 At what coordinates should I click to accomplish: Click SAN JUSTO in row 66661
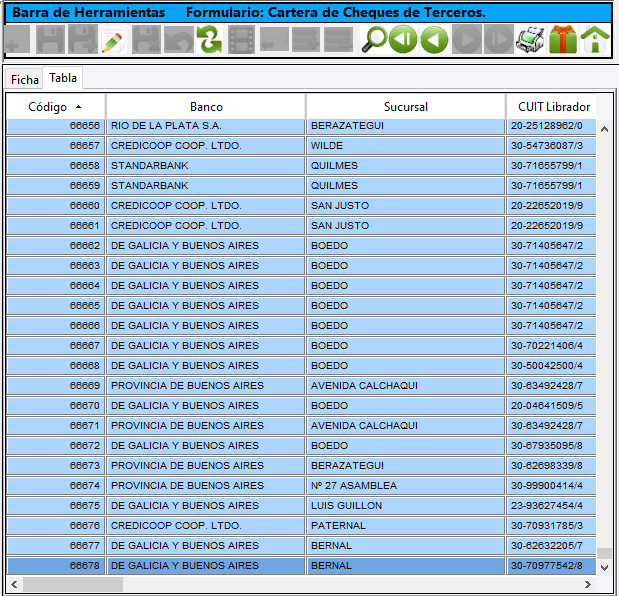405,226
